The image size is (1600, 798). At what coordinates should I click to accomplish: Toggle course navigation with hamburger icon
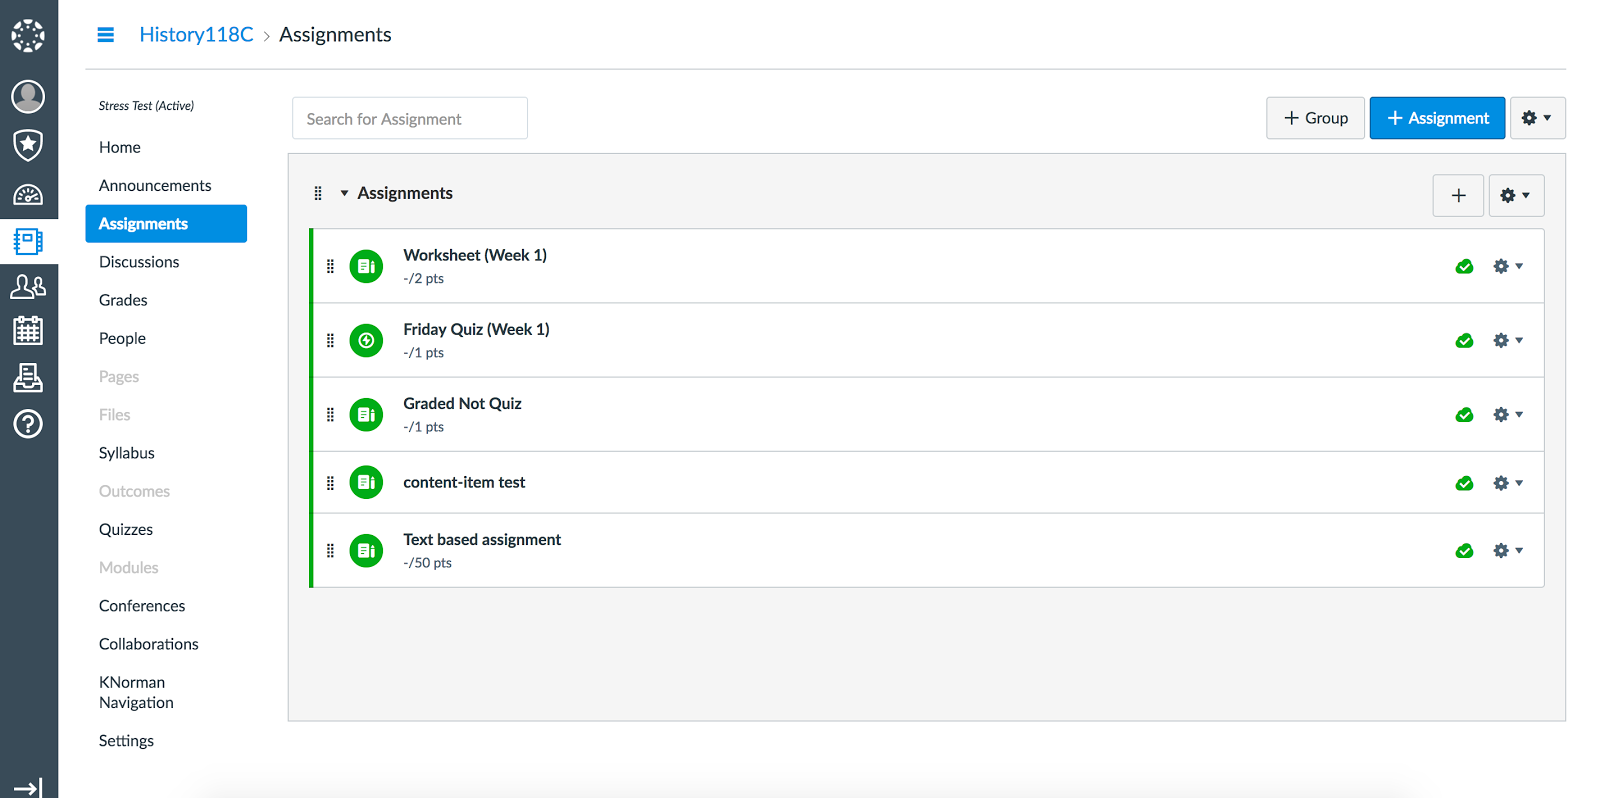105,35
